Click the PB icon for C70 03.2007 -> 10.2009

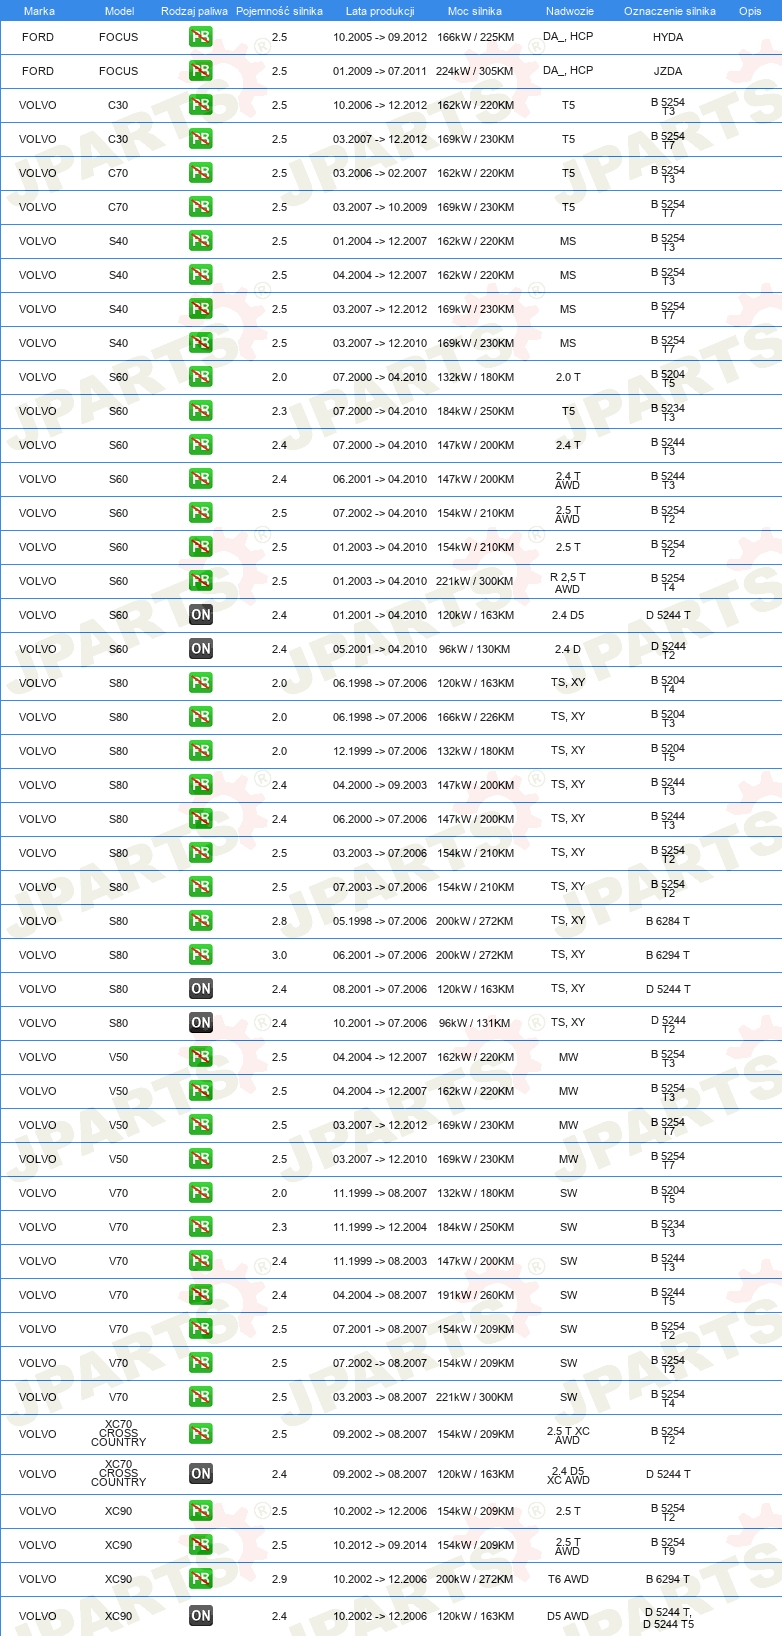pyautogui.click(x=201, y=207)
